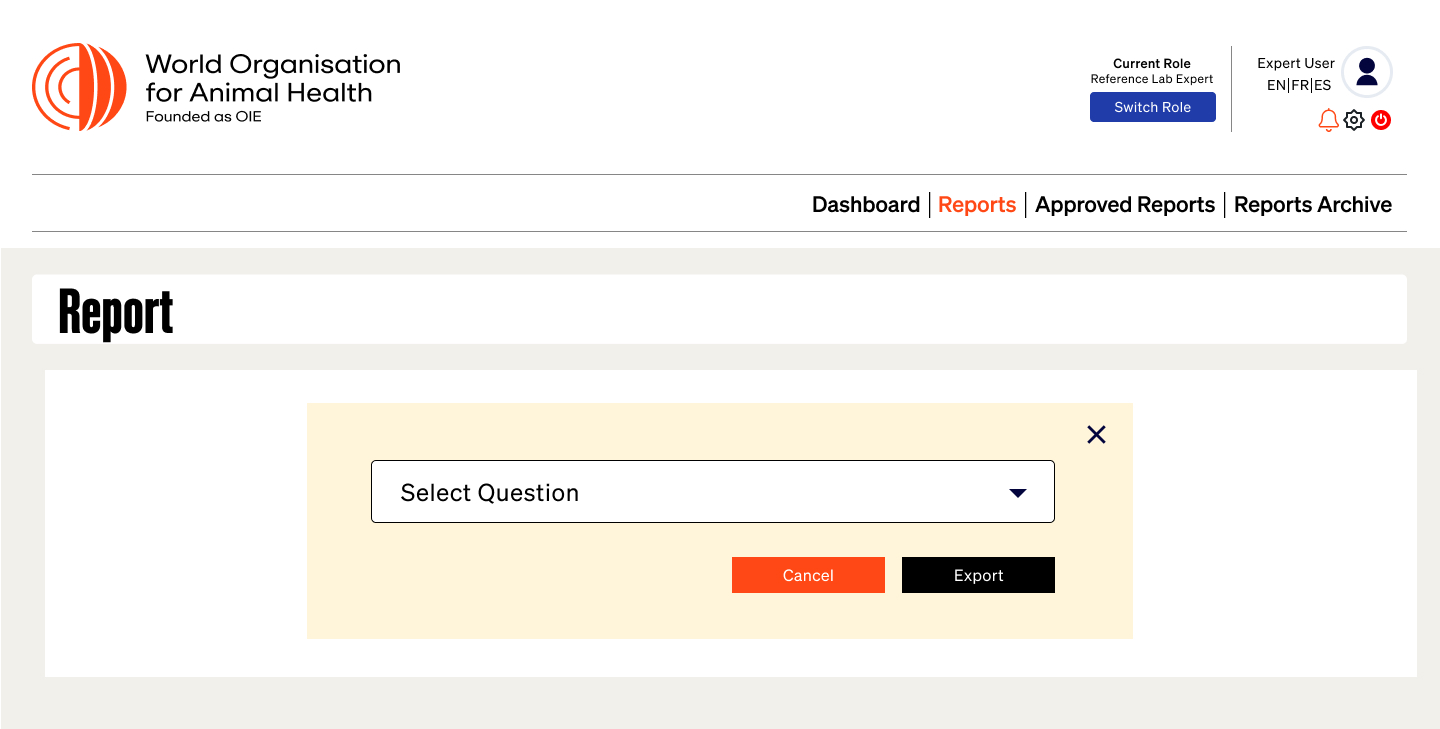The width and height of the screenshot is (1440, 729).
Task: Click the red power logout icon
Action: 1381,120
